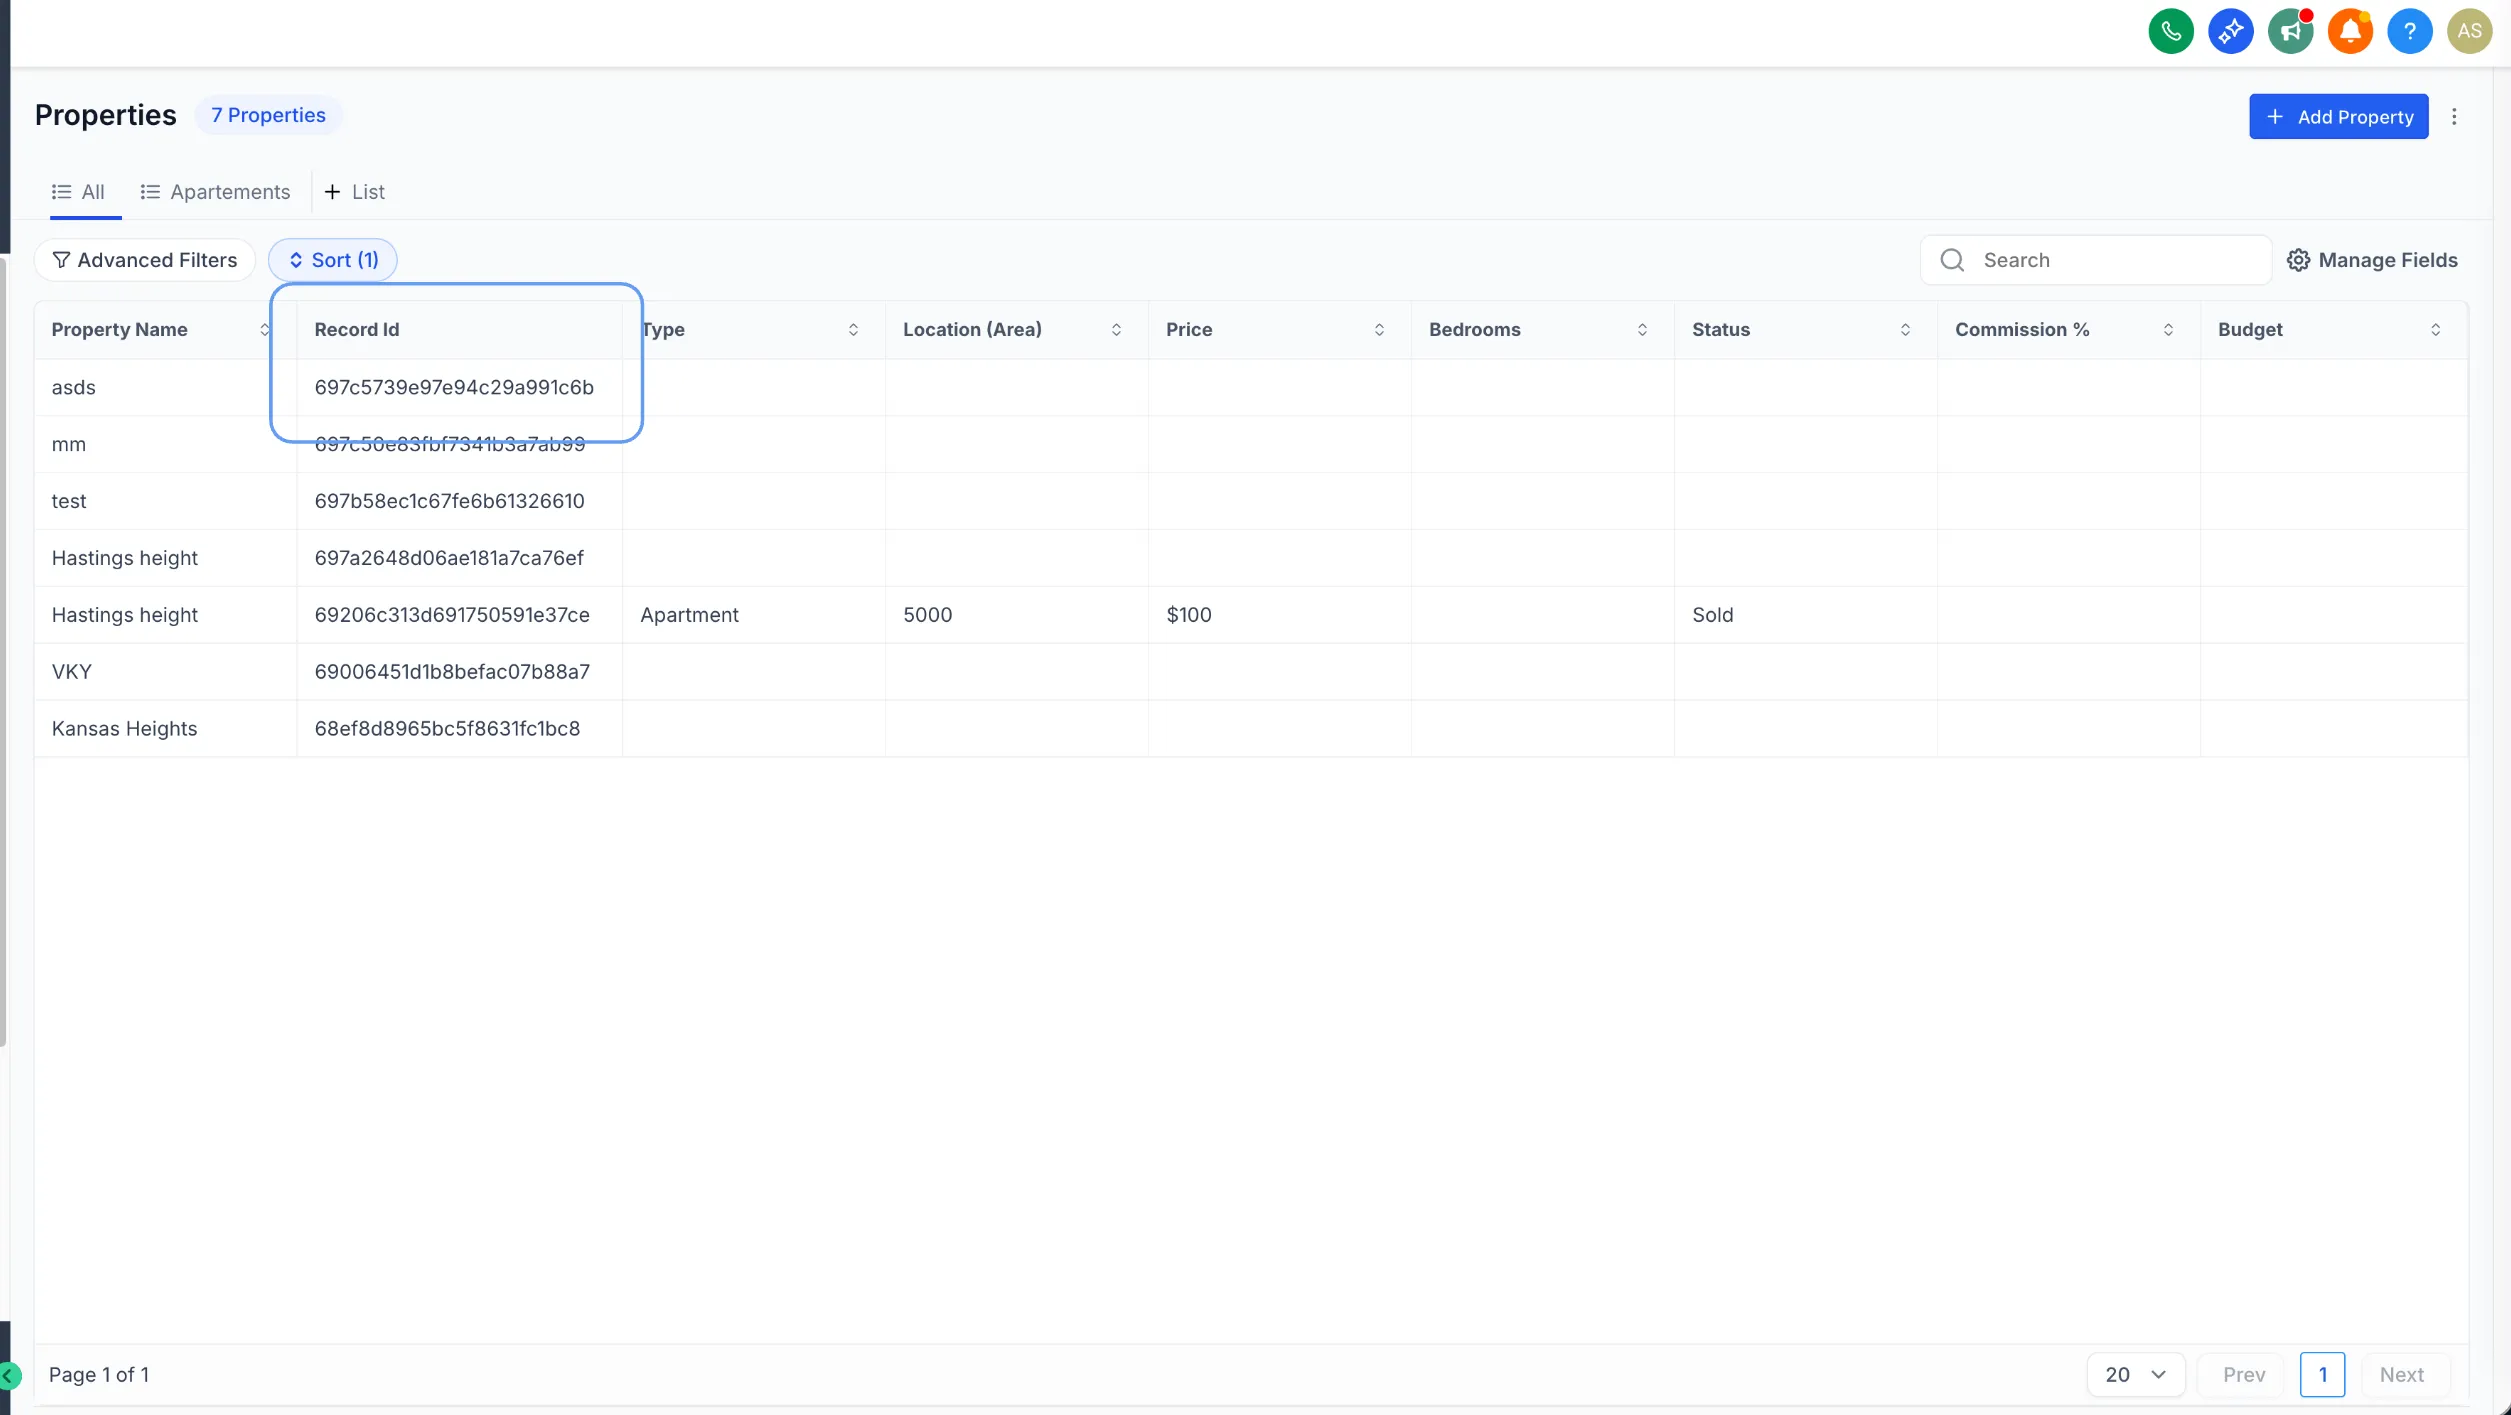2511x1415 pixels.
Task: Add a new List view
Action: 355,192
